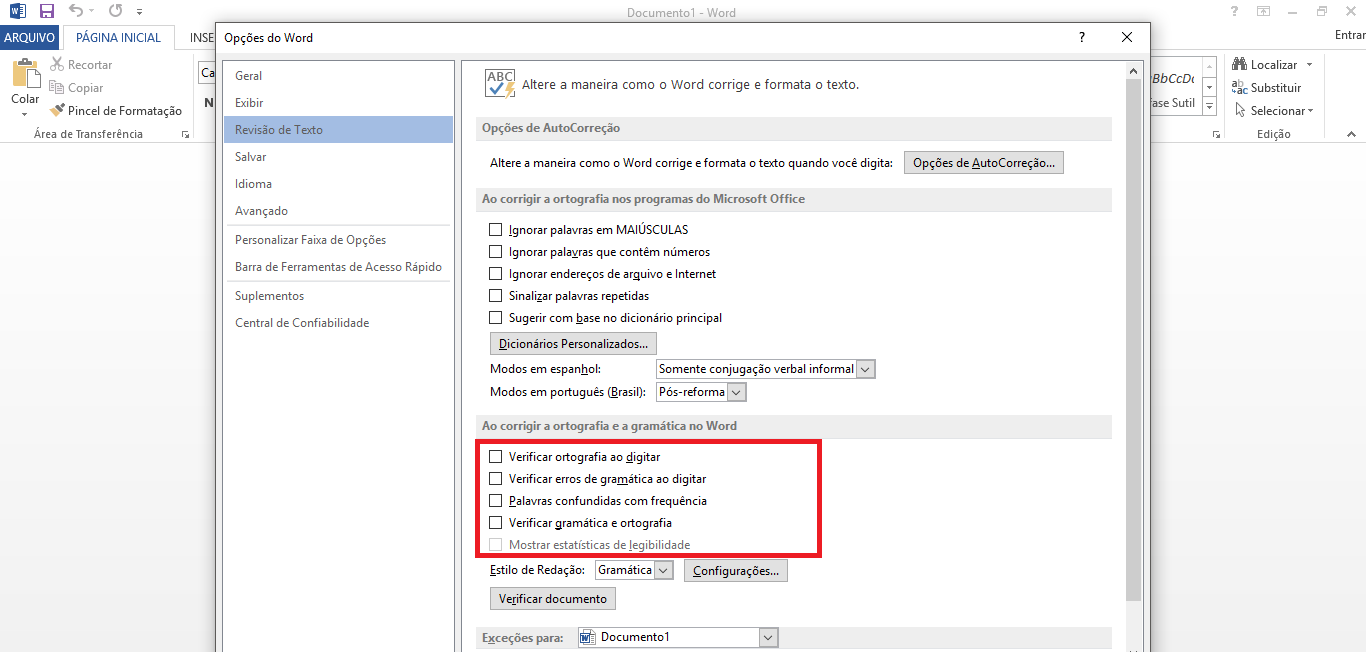Open the Colar paste options arrow

[x=25, y=114]
